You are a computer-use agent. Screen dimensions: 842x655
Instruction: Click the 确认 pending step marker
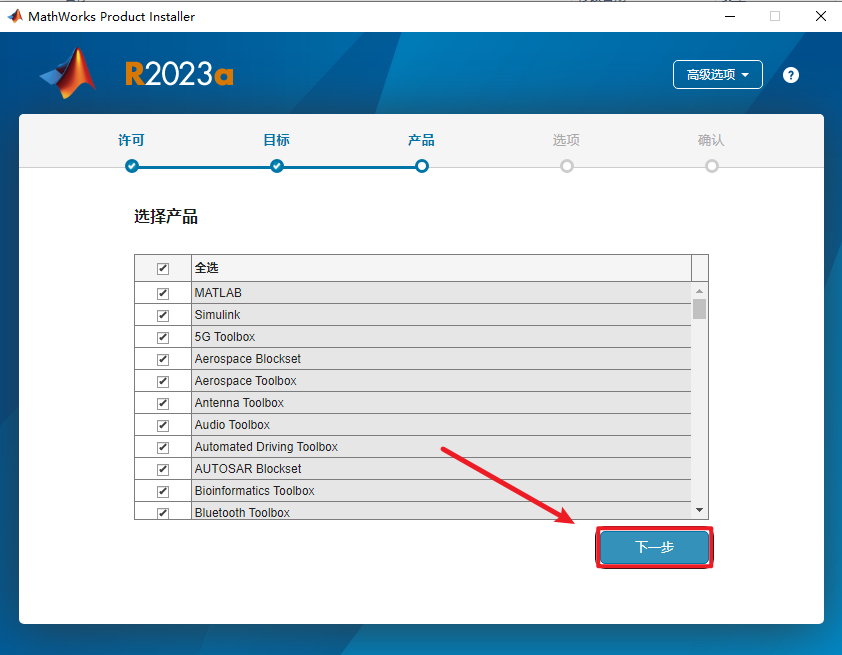[712, 166]
